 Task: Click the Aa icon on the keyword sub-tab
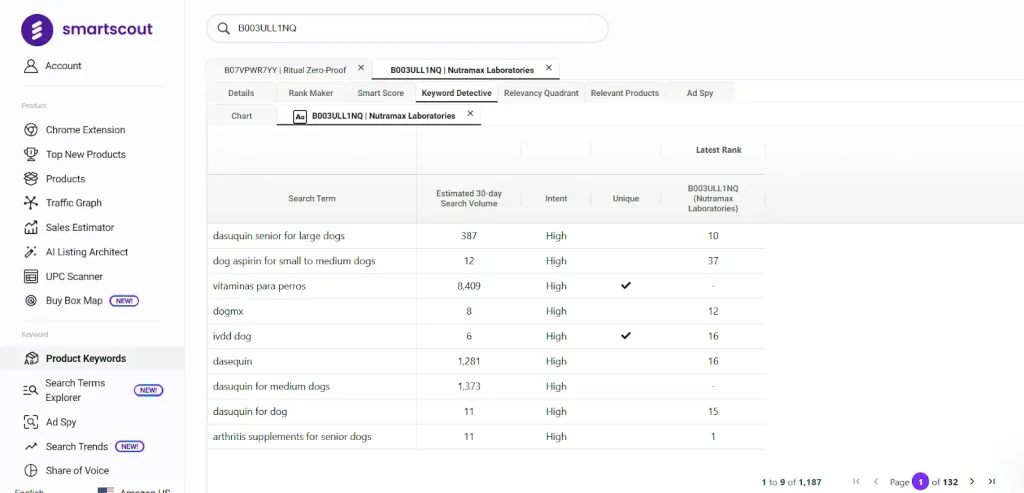300,116
